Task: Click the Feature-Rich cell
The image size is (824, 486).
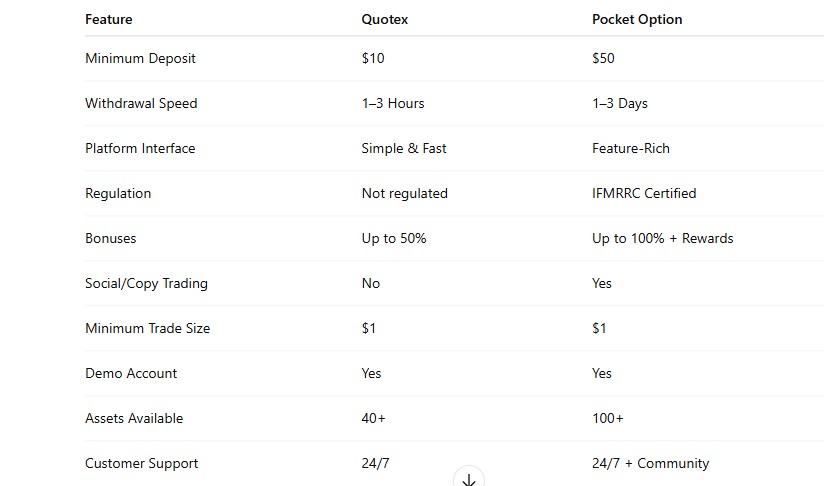Action: (631, 149)
